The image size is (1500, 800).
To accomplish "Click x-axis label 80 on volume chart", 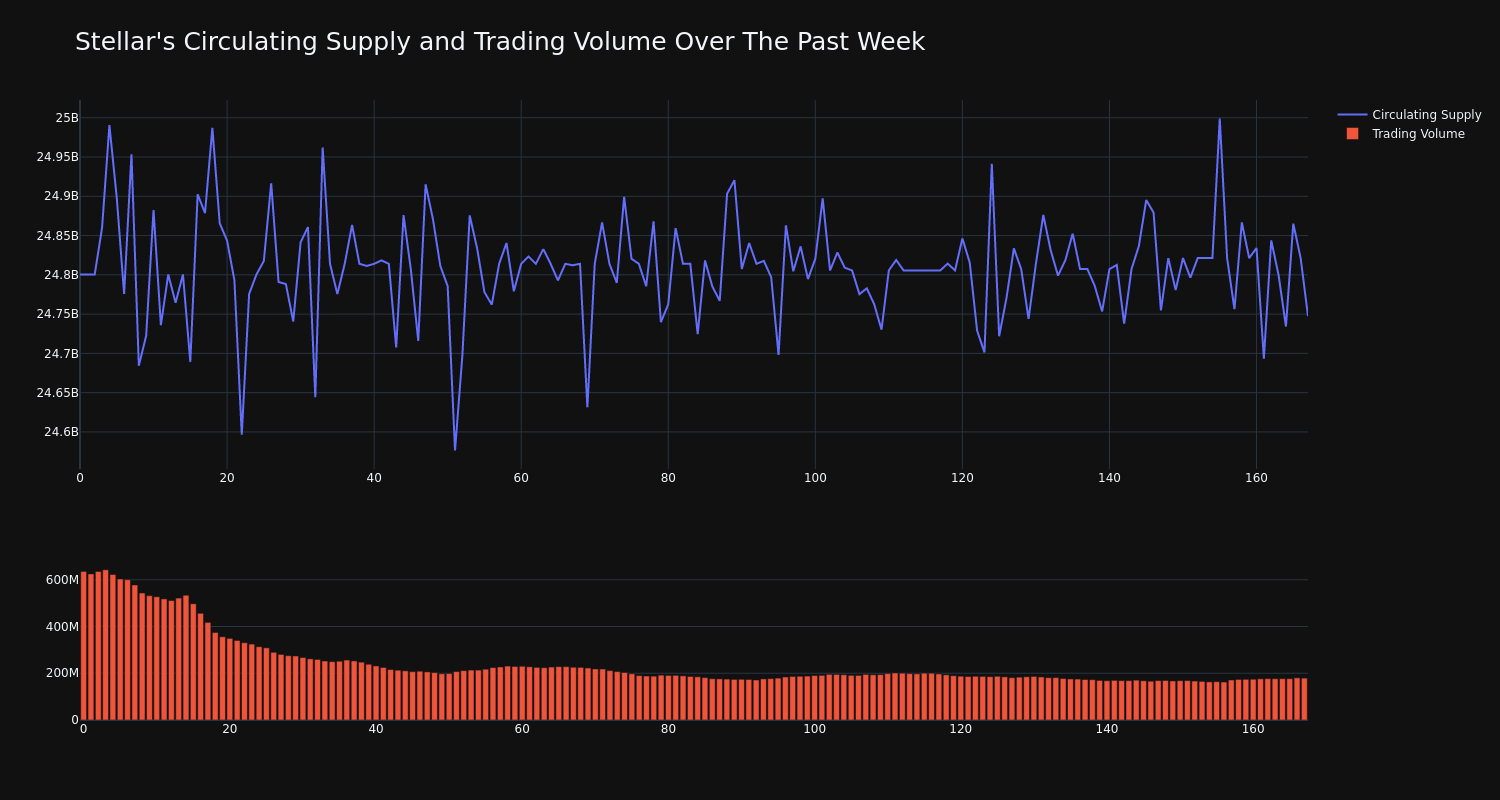I will pyautogui.click(x=668, y=729).
